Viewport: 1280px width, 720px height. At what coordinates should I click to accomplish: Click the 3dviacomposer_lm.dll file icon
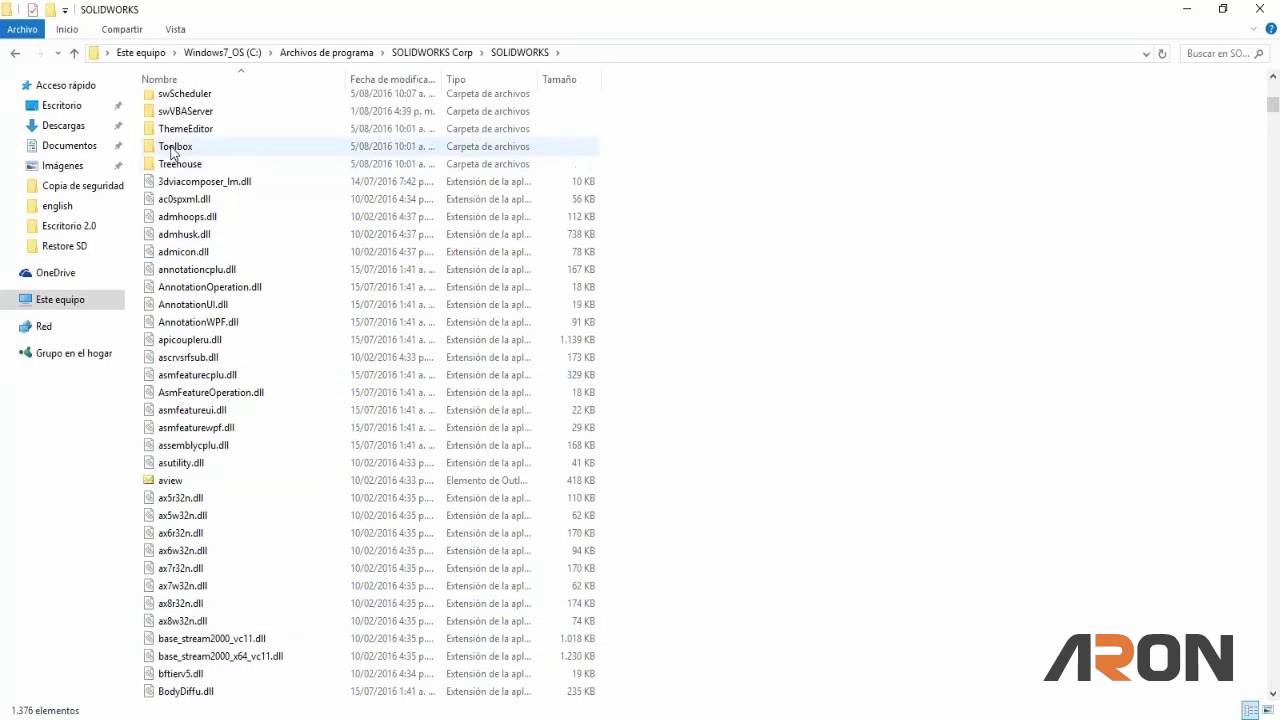pos(149,182)
